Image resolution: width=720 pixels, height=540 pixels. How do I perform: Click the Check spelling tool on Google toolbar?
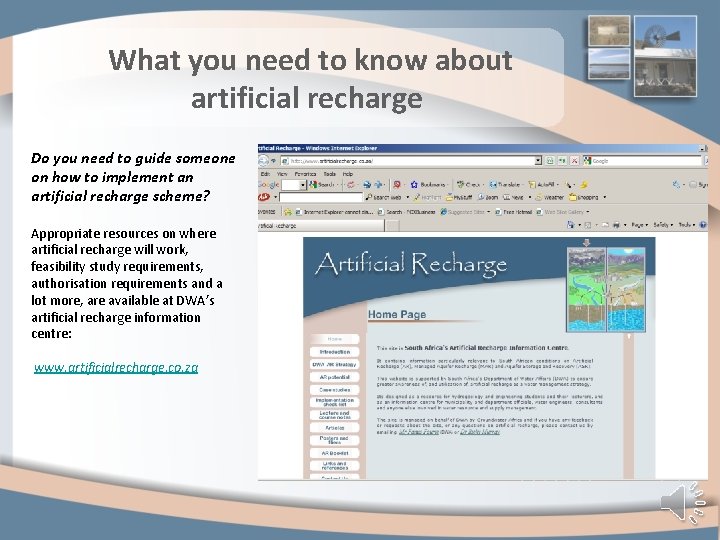pos(468,185)
